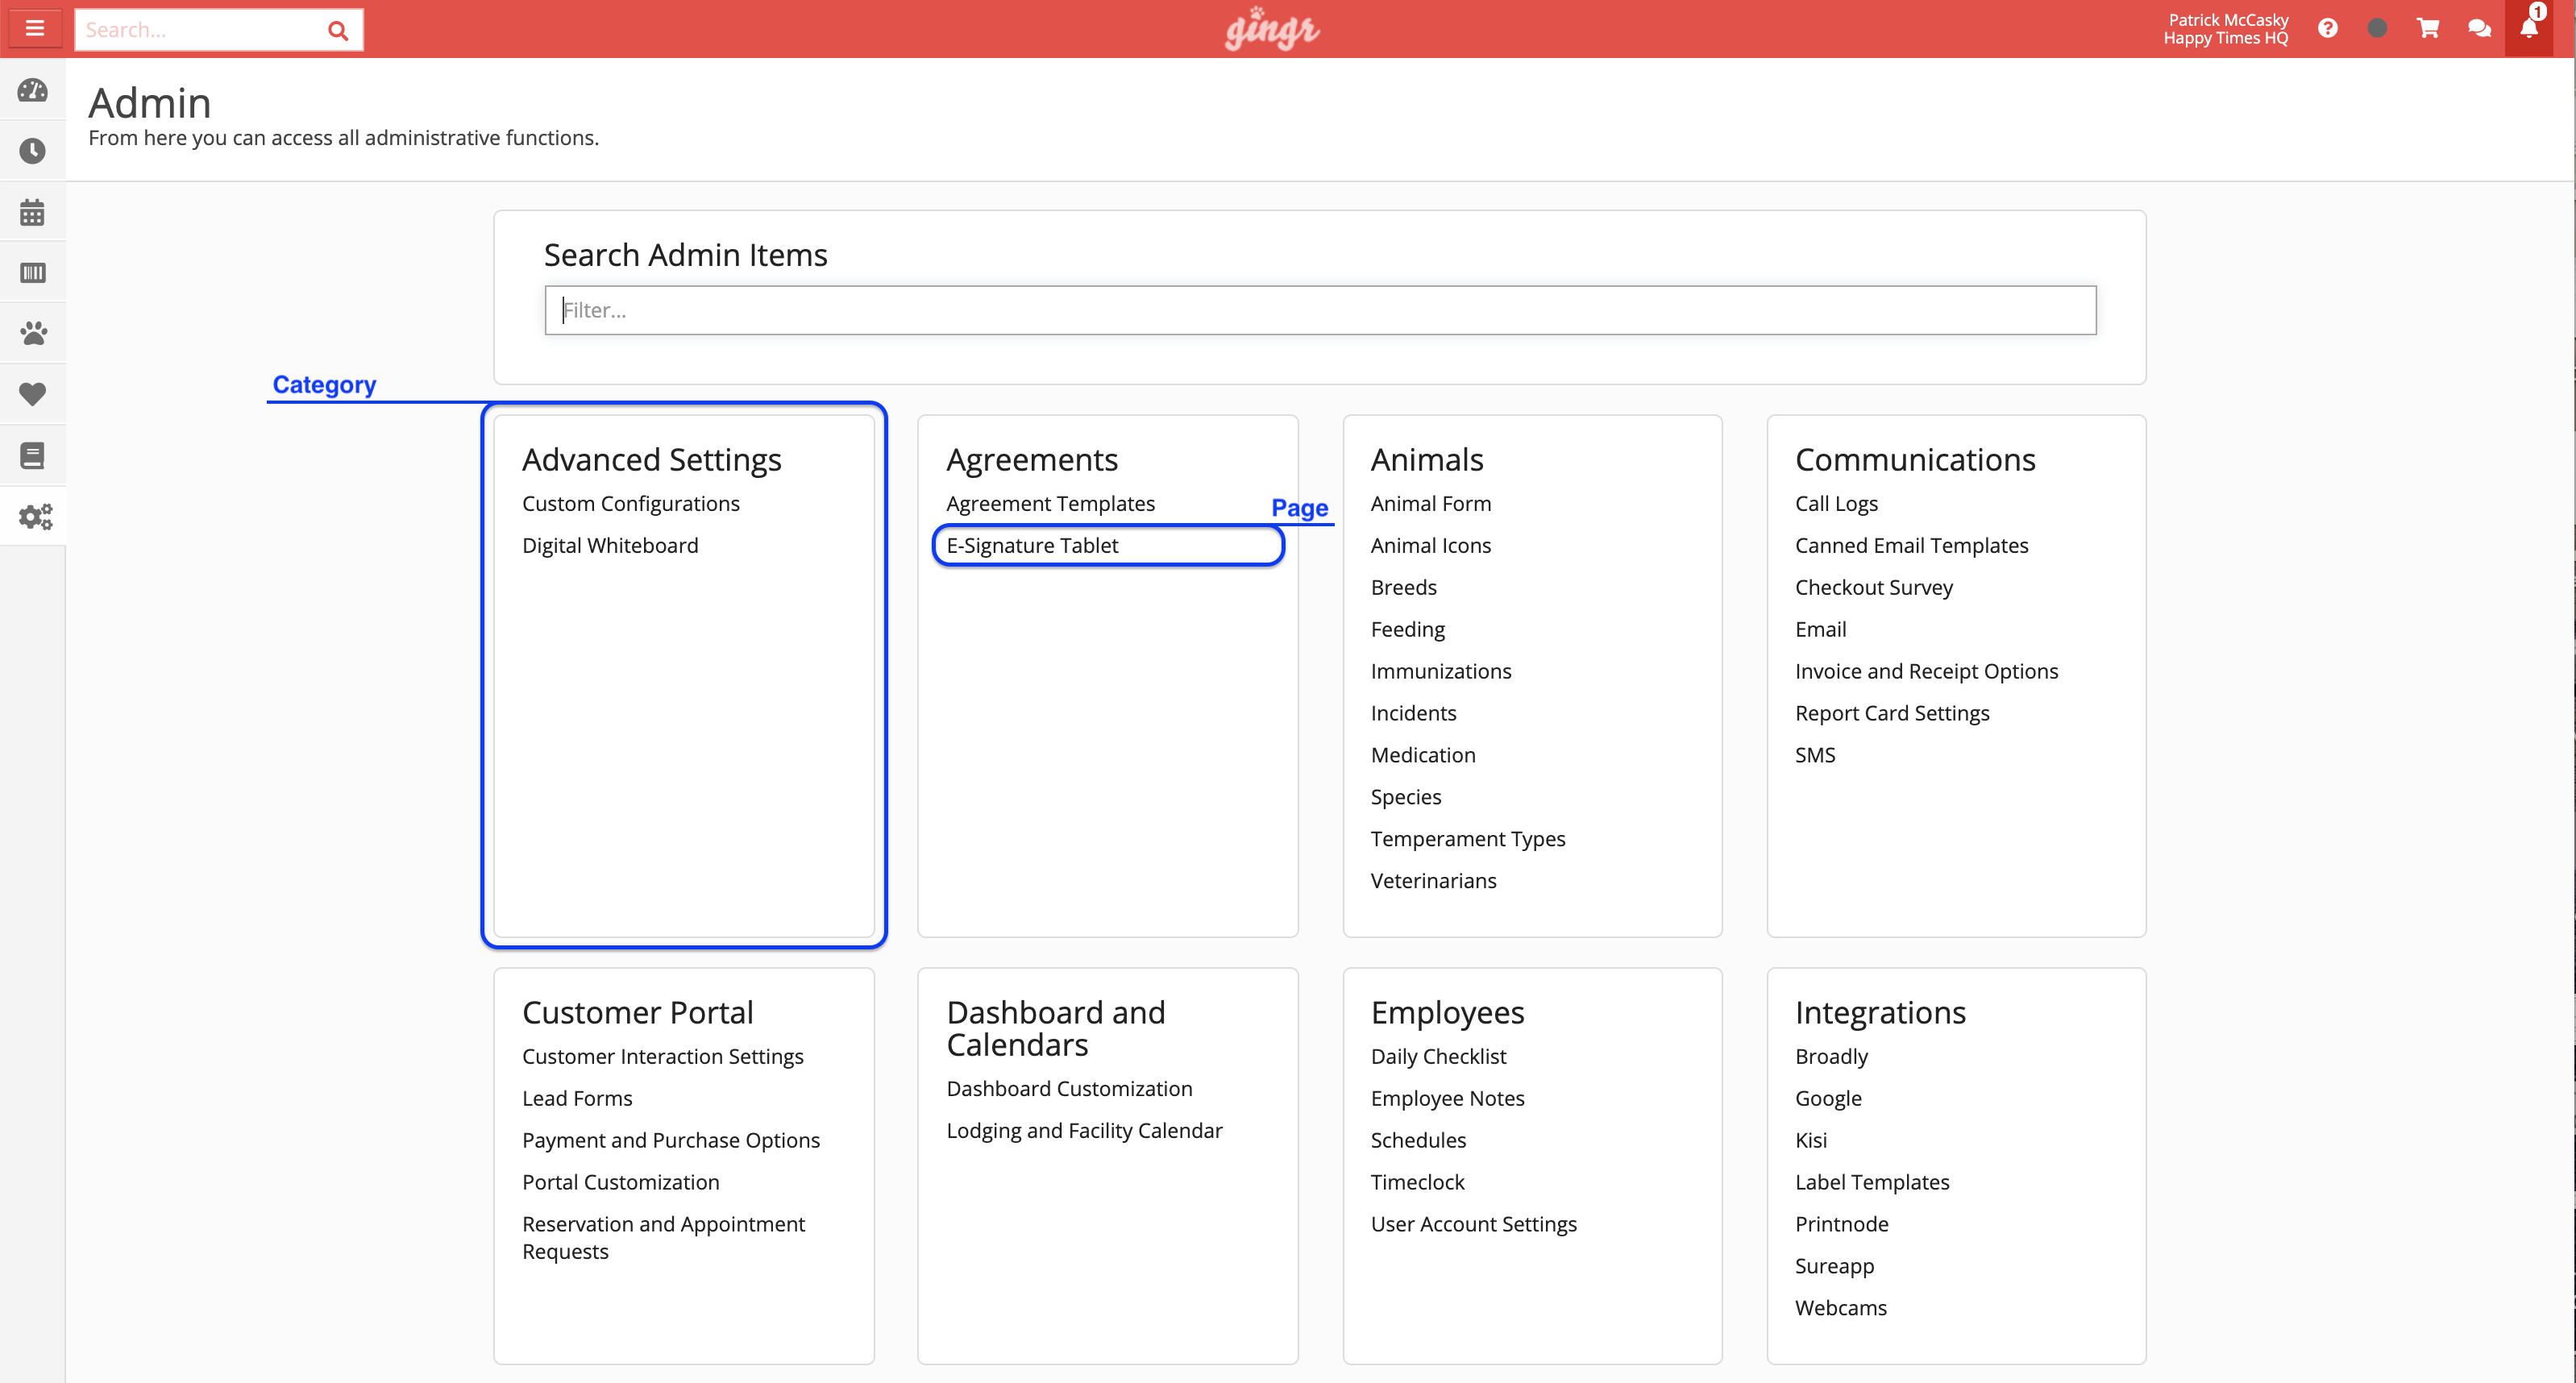Open Agreement Templates
Screen dimensions: 2576x1383
point(1051,504)
